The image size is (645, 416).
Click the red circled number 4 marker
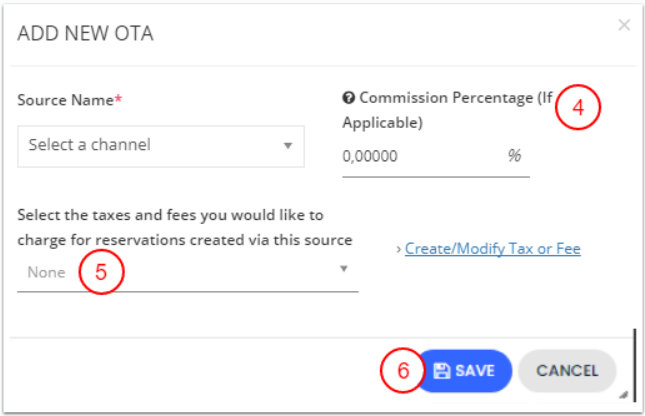577,107
